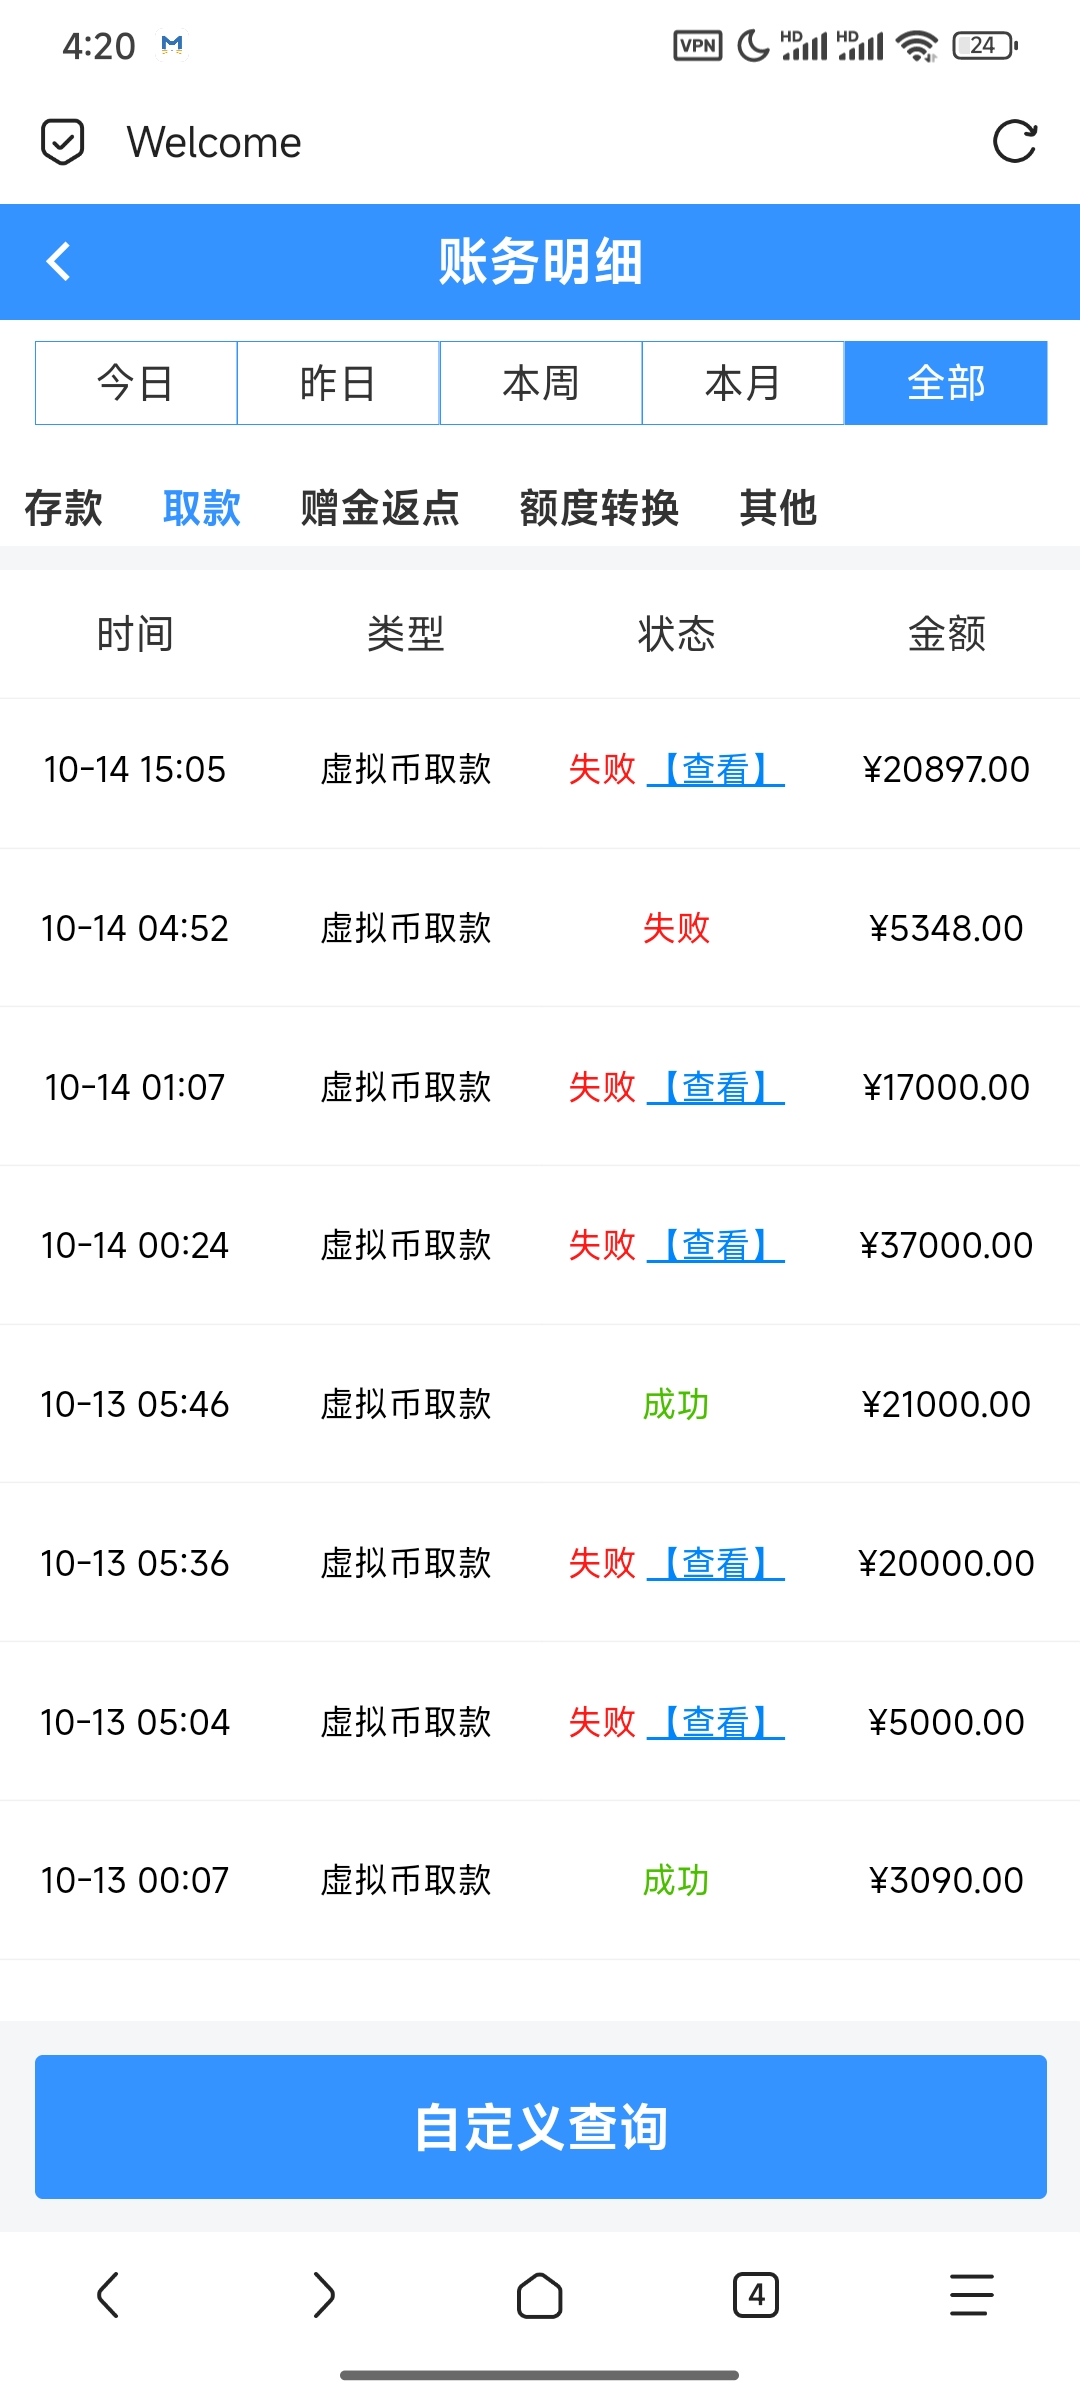Select the 今日 date filter

click(x=136, y=383)
